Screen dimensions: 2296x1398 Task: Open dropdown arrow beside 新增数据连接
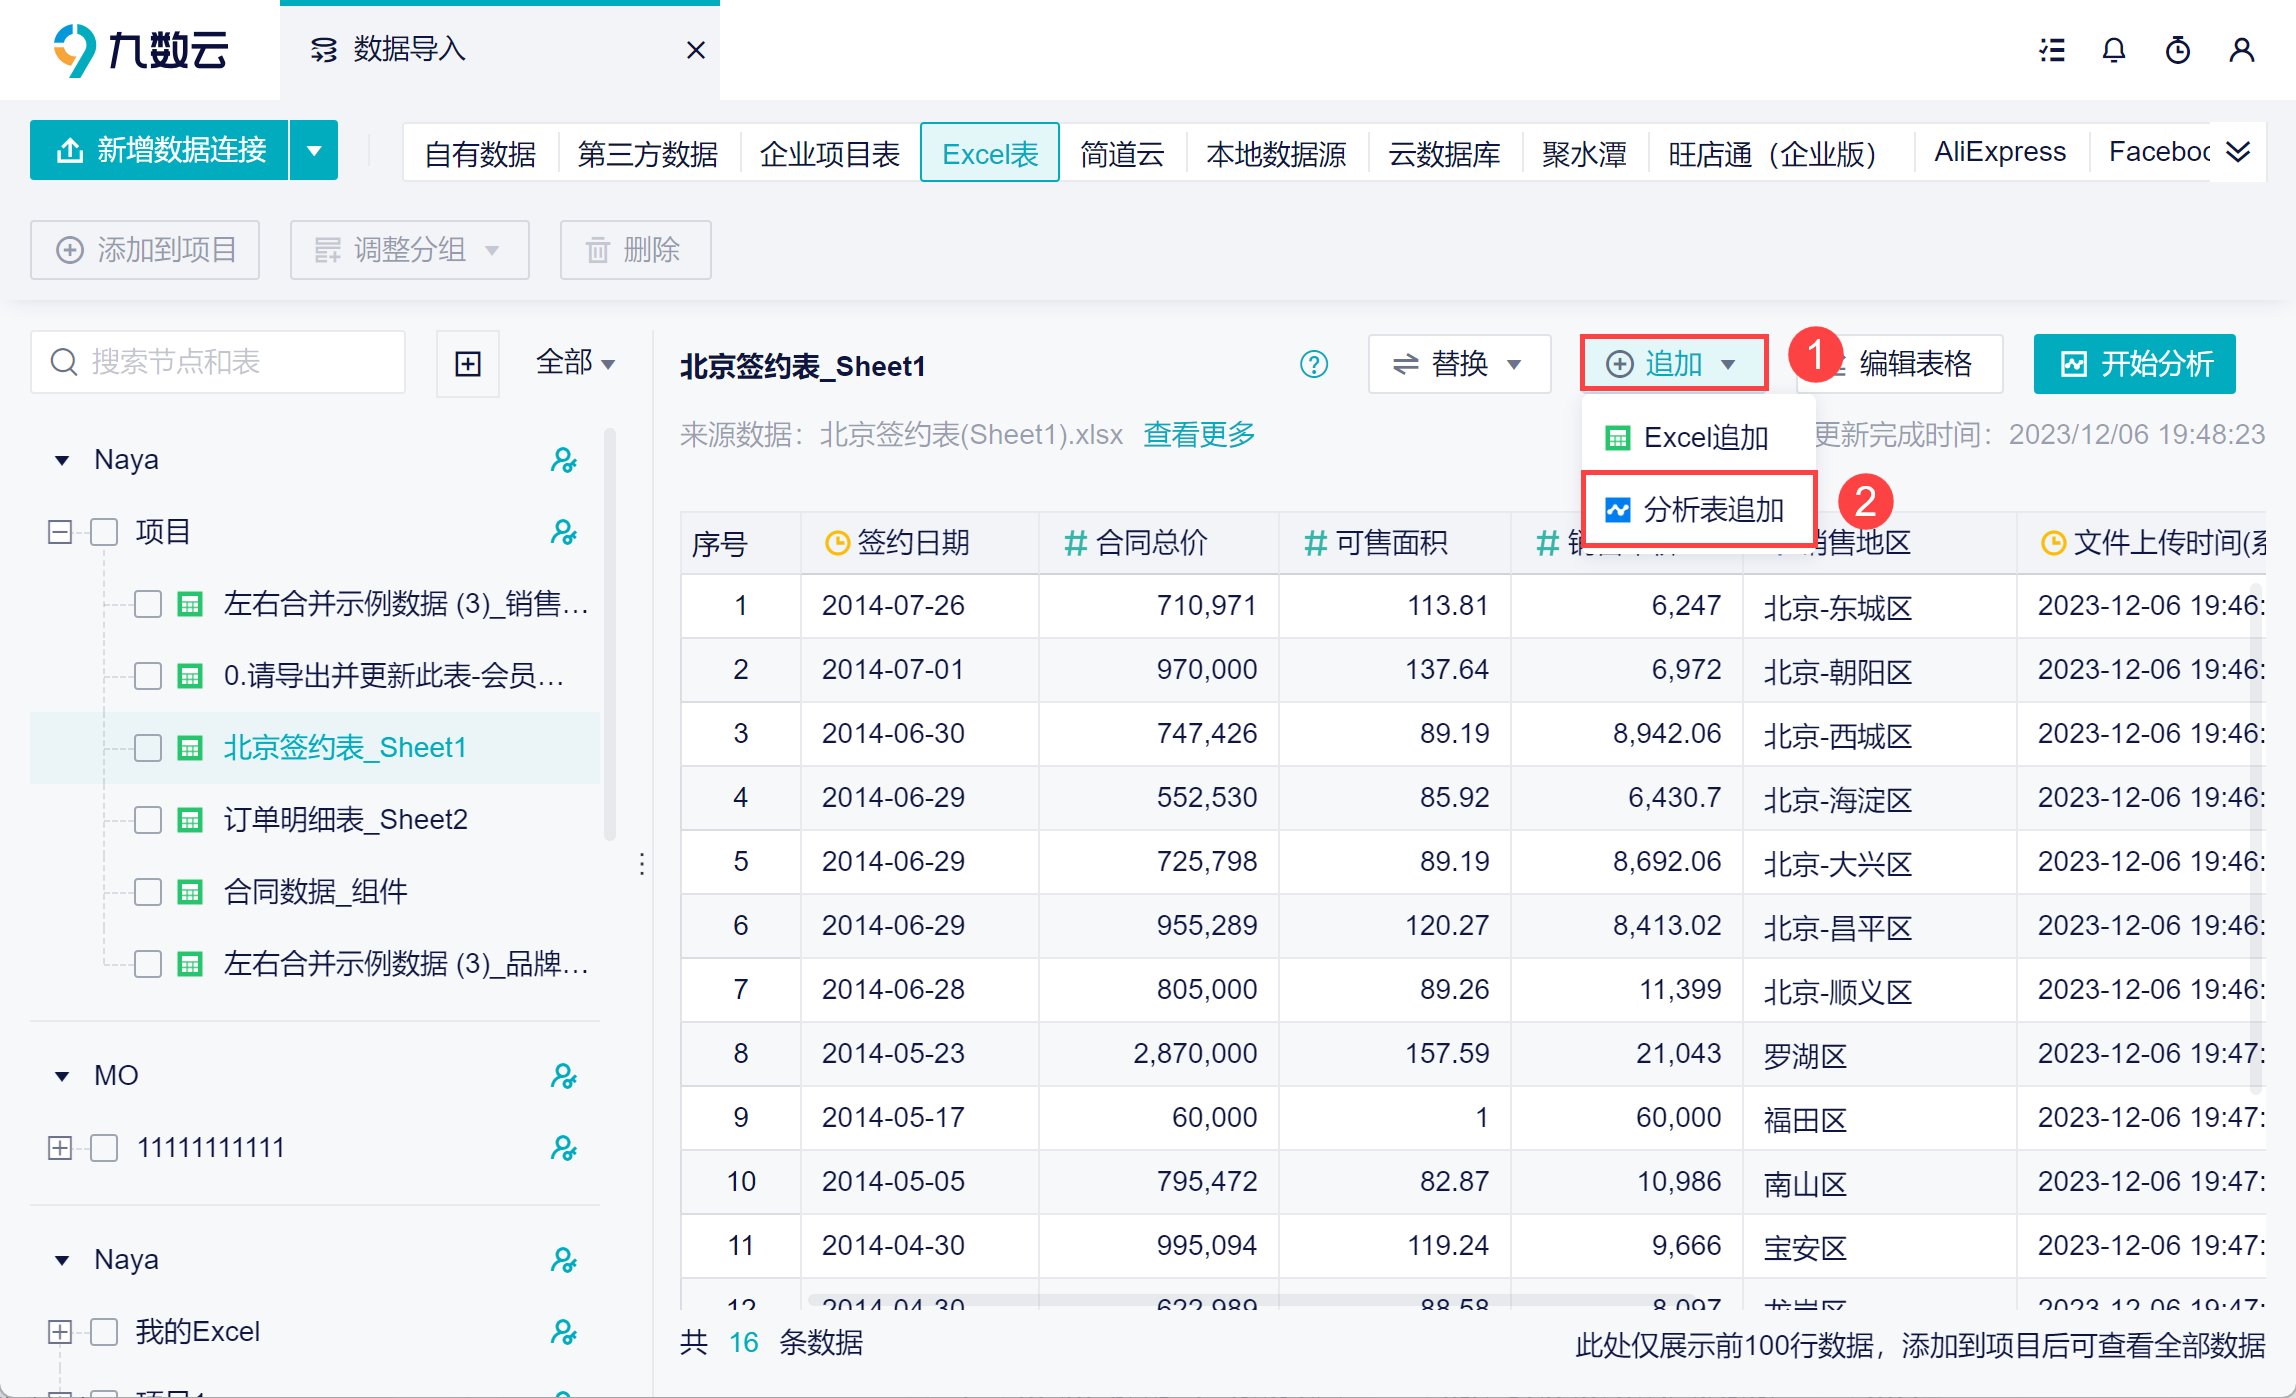pyautogui.click(x=314, y=151)
